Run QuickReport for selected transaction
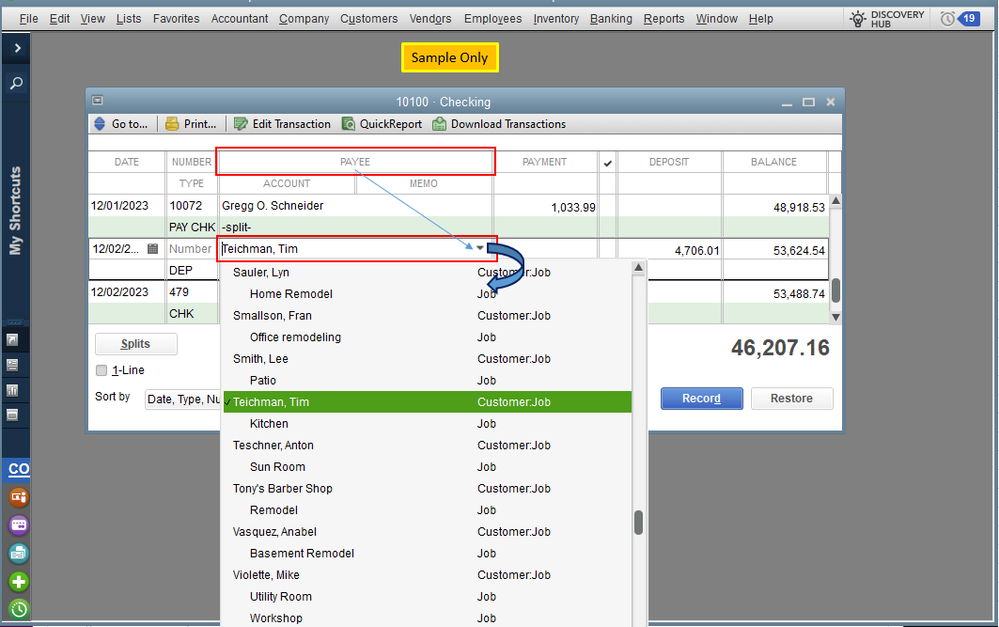 point(382,124)
